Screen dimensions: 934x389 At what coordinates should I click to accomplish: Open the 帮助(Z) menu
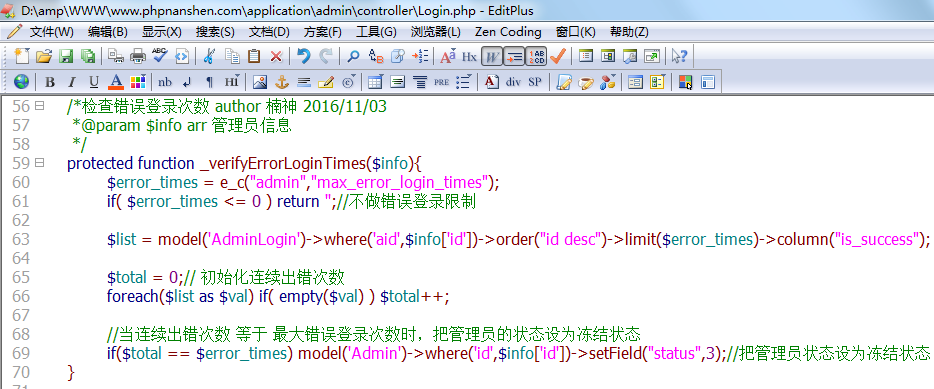[x=629, y=32]
